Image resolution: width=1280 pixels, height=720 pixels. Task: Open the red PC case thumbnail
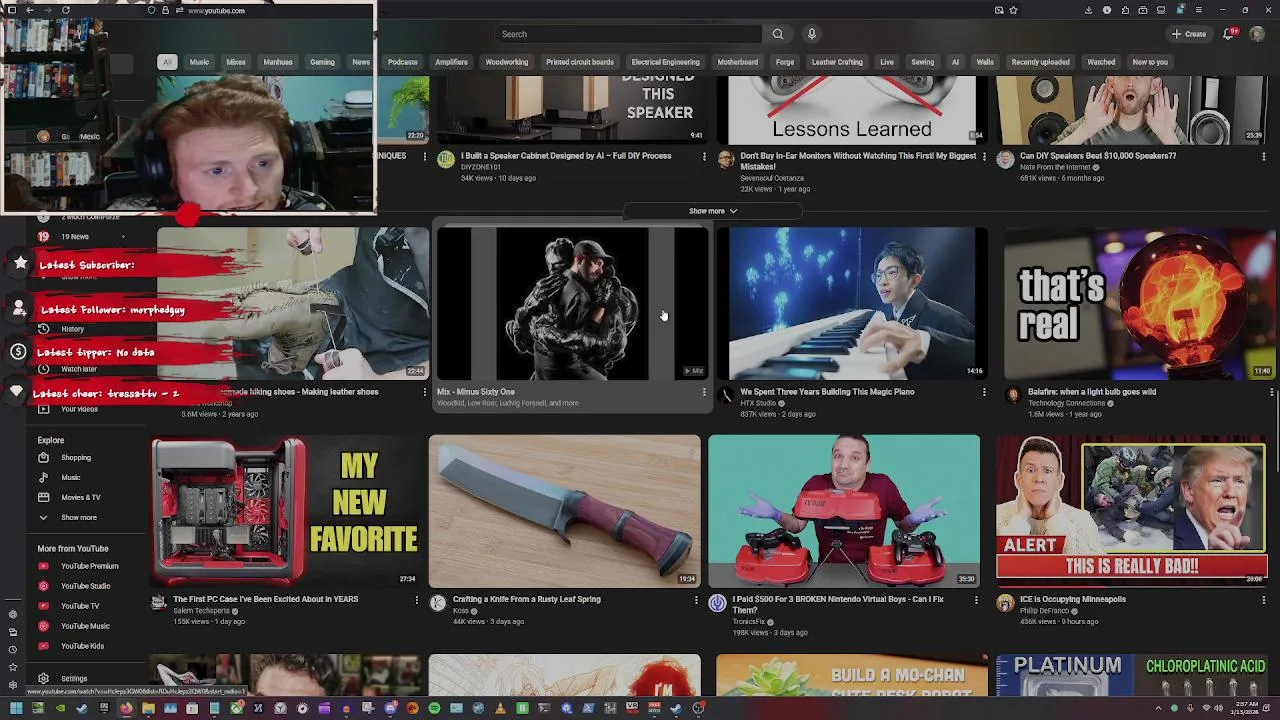[286, 510]
